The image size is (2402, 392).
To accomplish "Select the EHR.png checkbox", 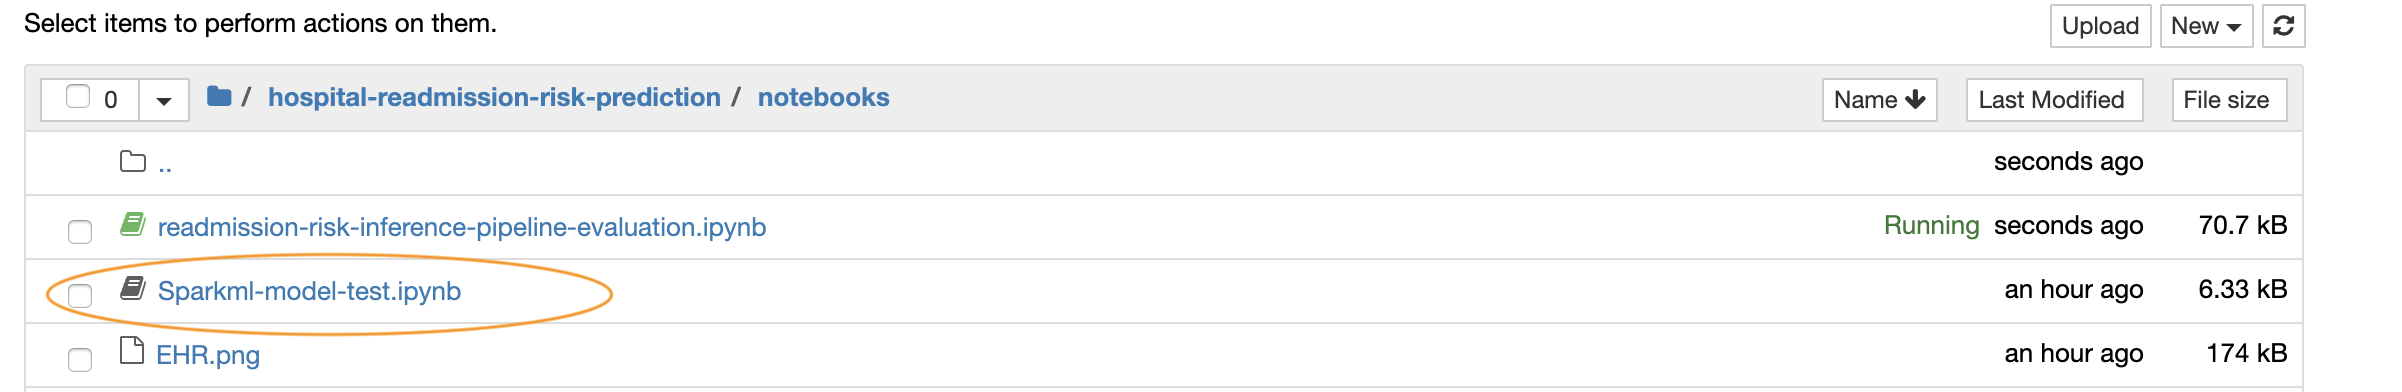I will pos(80,360).
